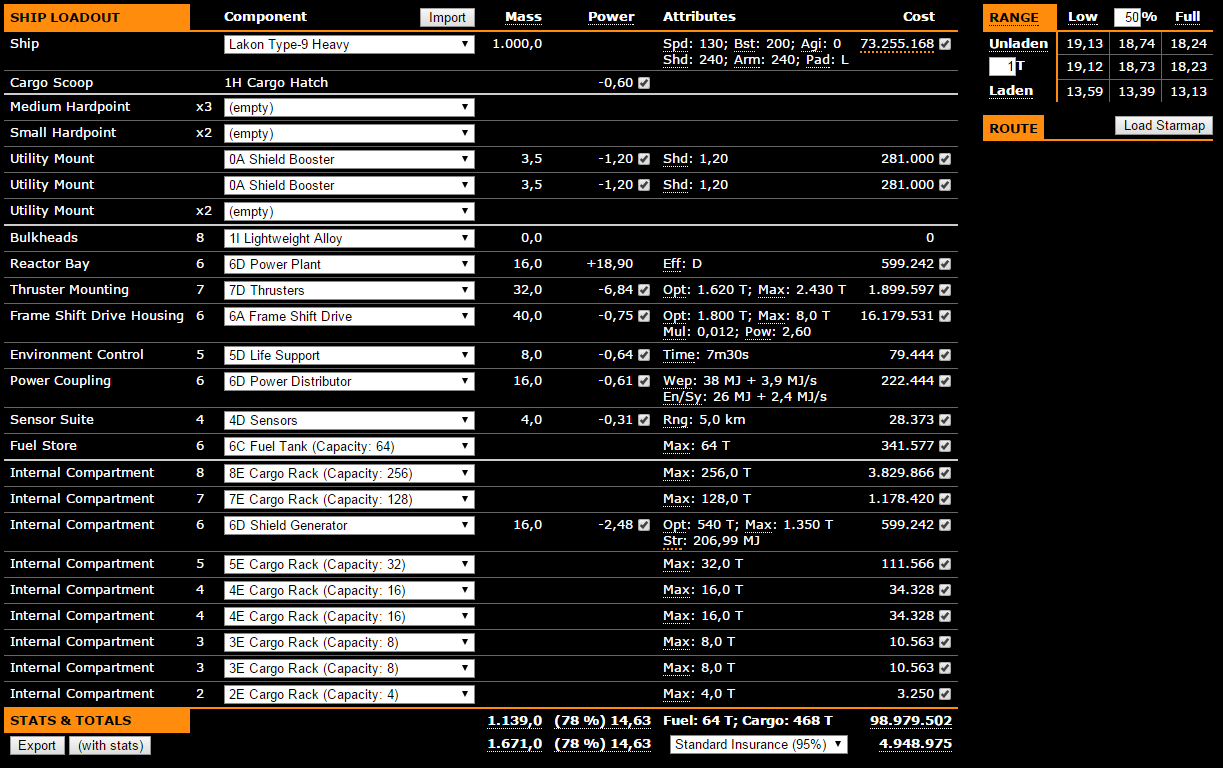Click the Mass column header
1223x768 pixels.
(x=524, y=17)
